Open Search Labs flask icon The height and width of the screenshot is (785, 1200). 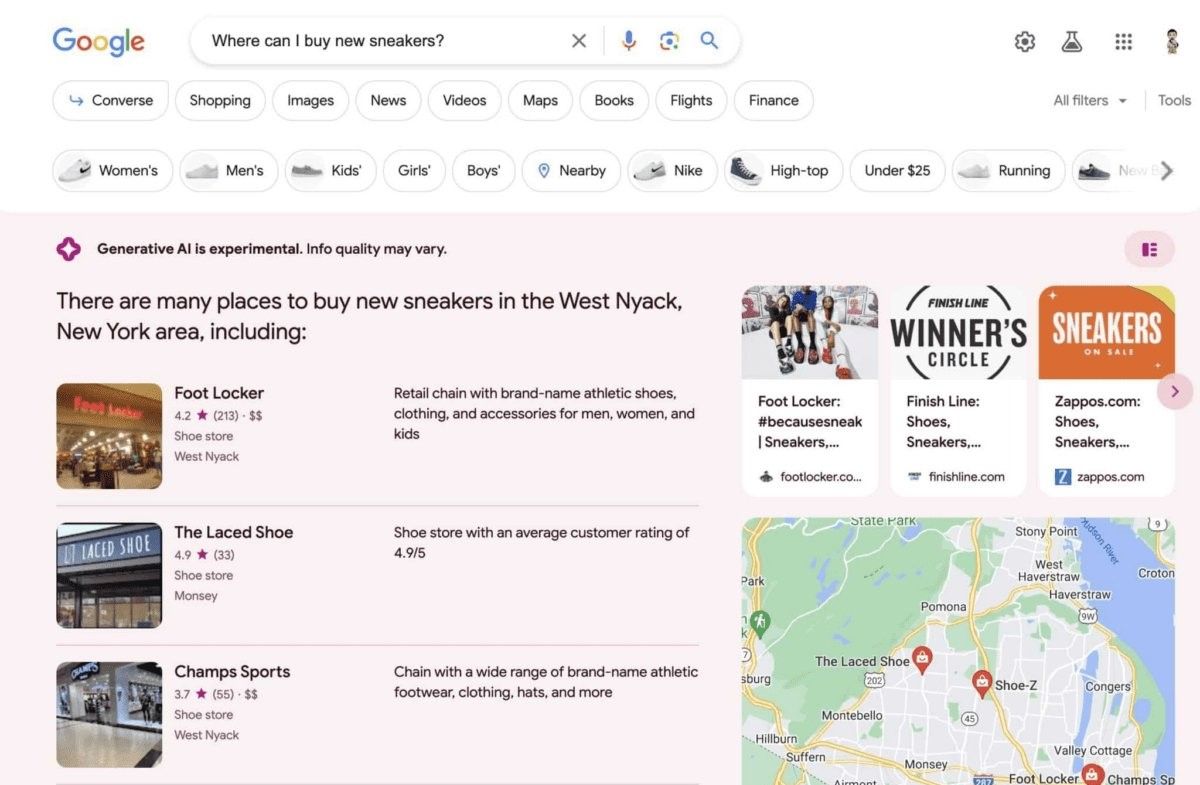[1073, 41]
